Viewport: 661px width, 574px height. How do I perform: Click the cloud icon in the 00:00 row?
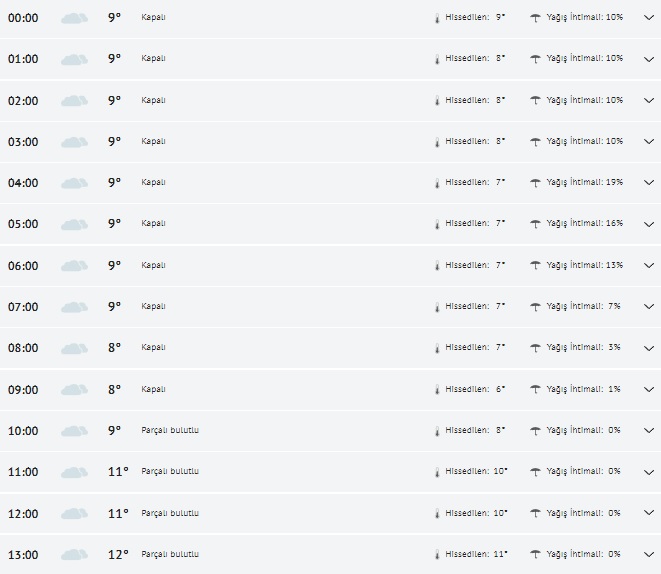click(x=74, y=18)
